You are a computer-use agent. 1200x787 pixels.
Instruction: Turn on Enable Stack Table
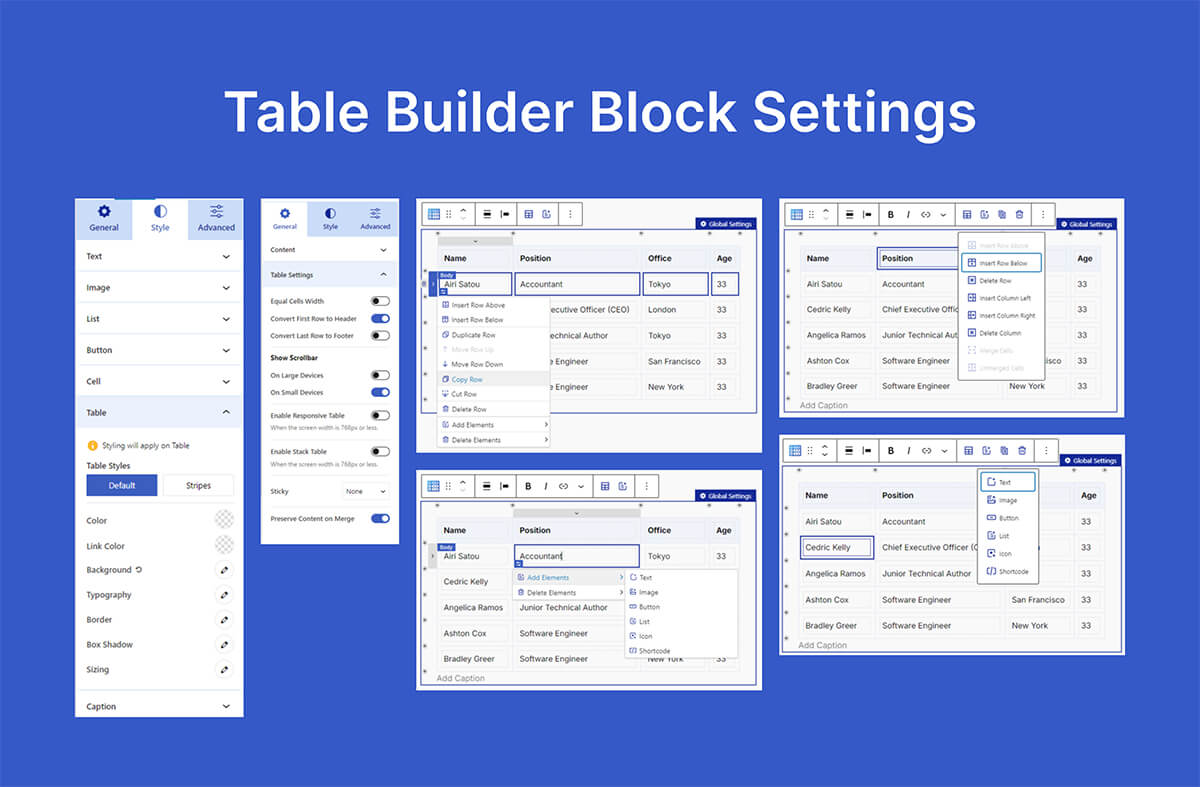[x=380, y=452]
